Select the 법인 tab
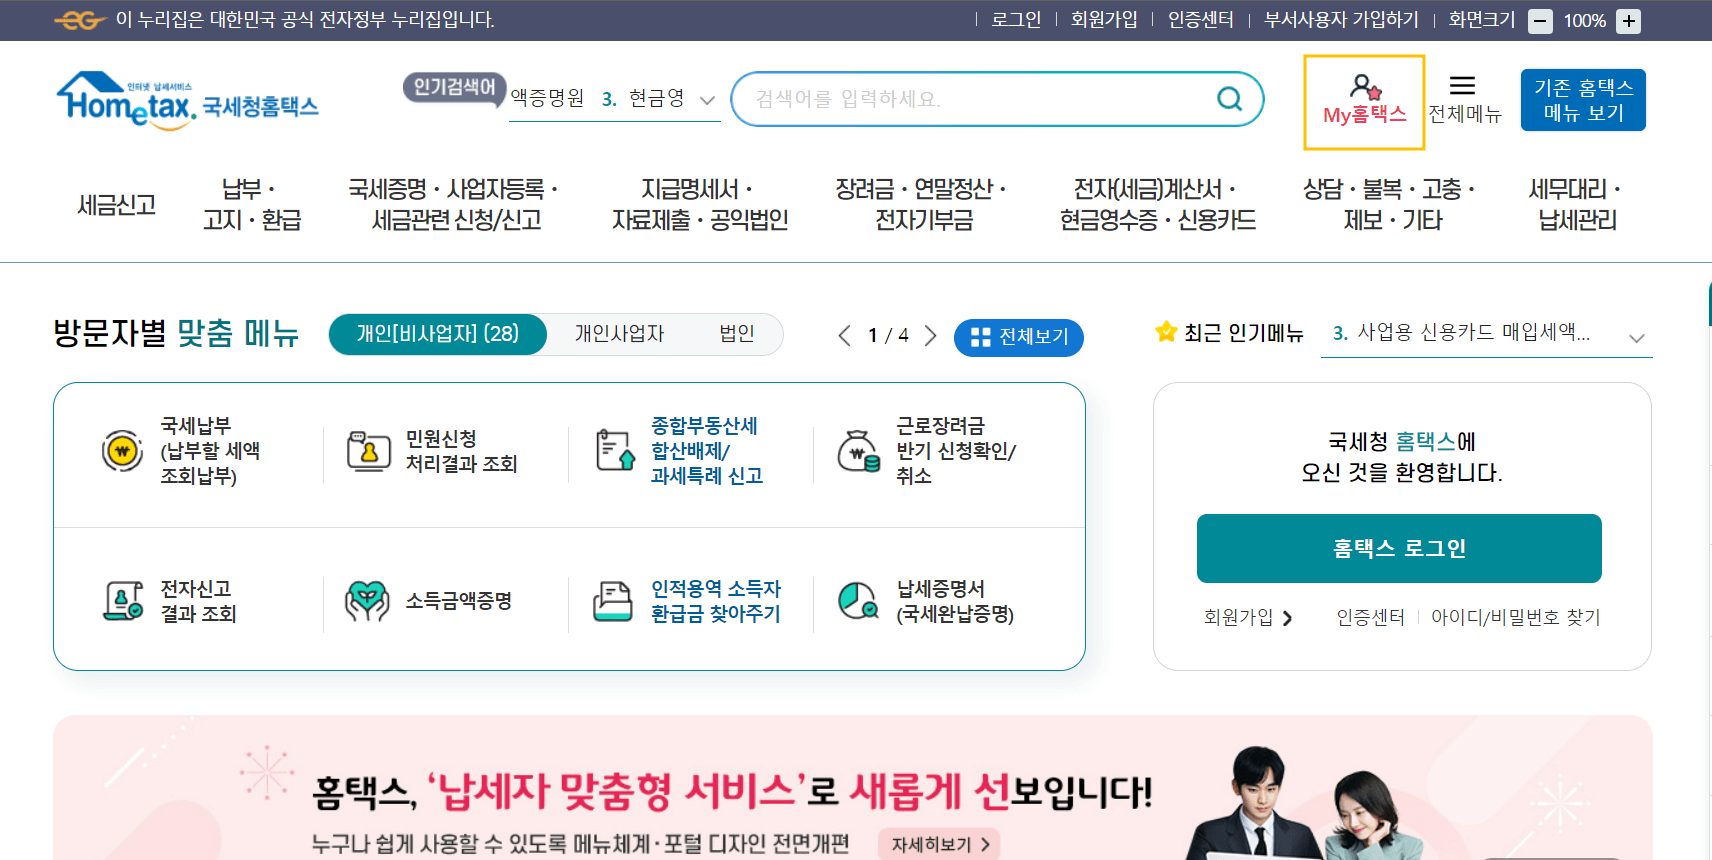Viewport: 1712px width, 860px height. tap(737, 334)
